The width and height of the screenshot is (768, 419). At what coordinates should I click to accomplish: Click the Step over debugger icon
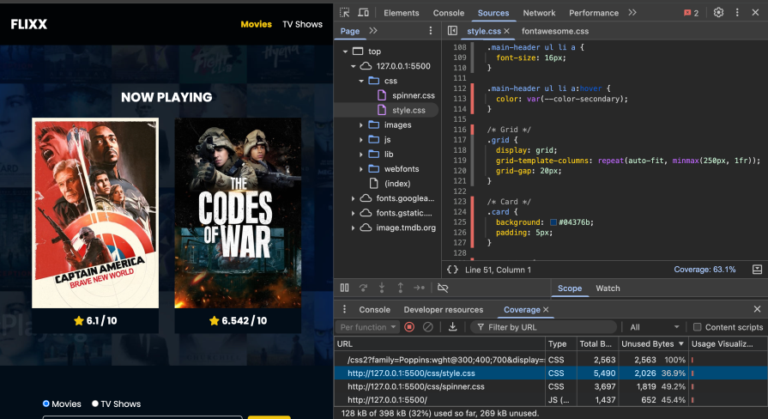tap(363, 288)
